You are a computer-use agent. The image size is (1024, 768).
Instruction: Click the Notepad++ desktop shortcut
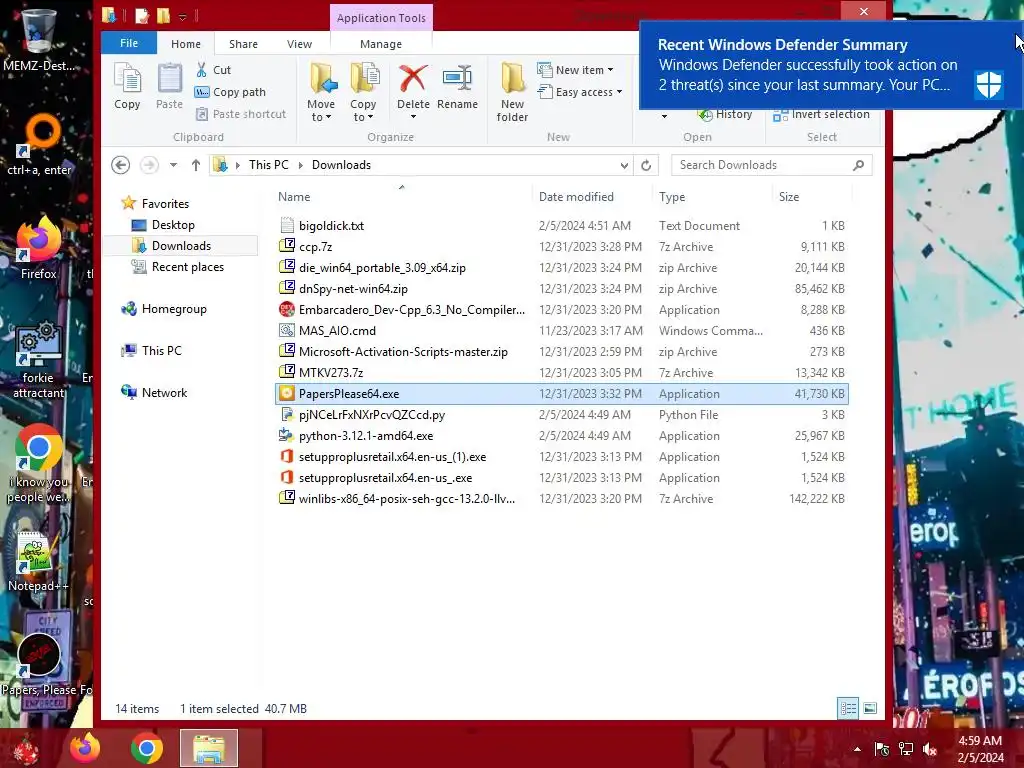[x=37, y=562]
